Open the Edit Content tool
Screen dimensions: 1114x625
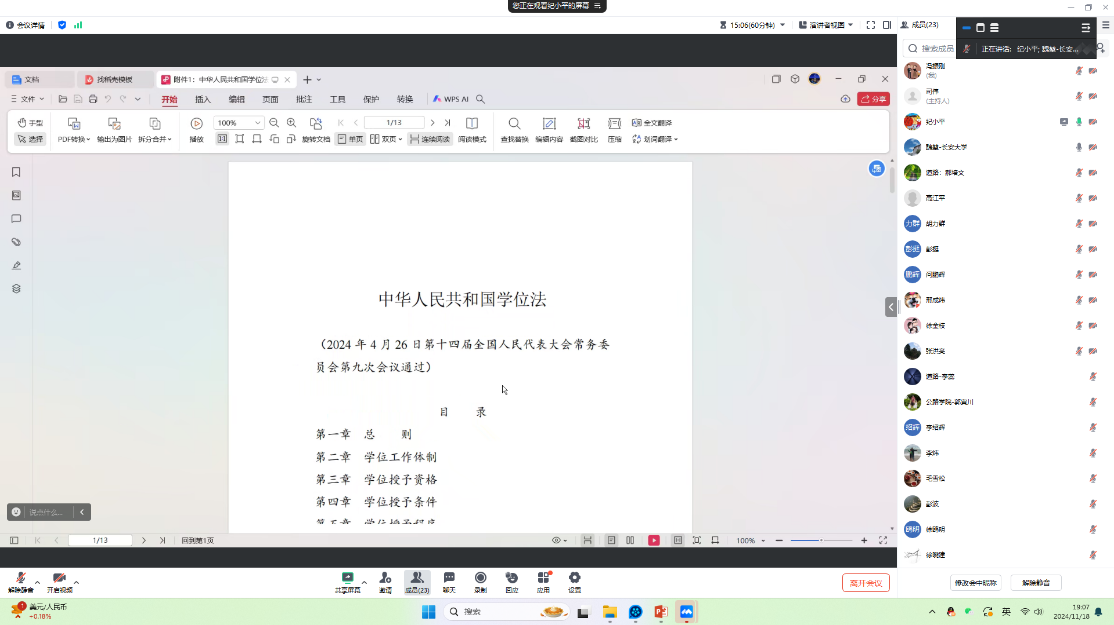coord(549,123)
